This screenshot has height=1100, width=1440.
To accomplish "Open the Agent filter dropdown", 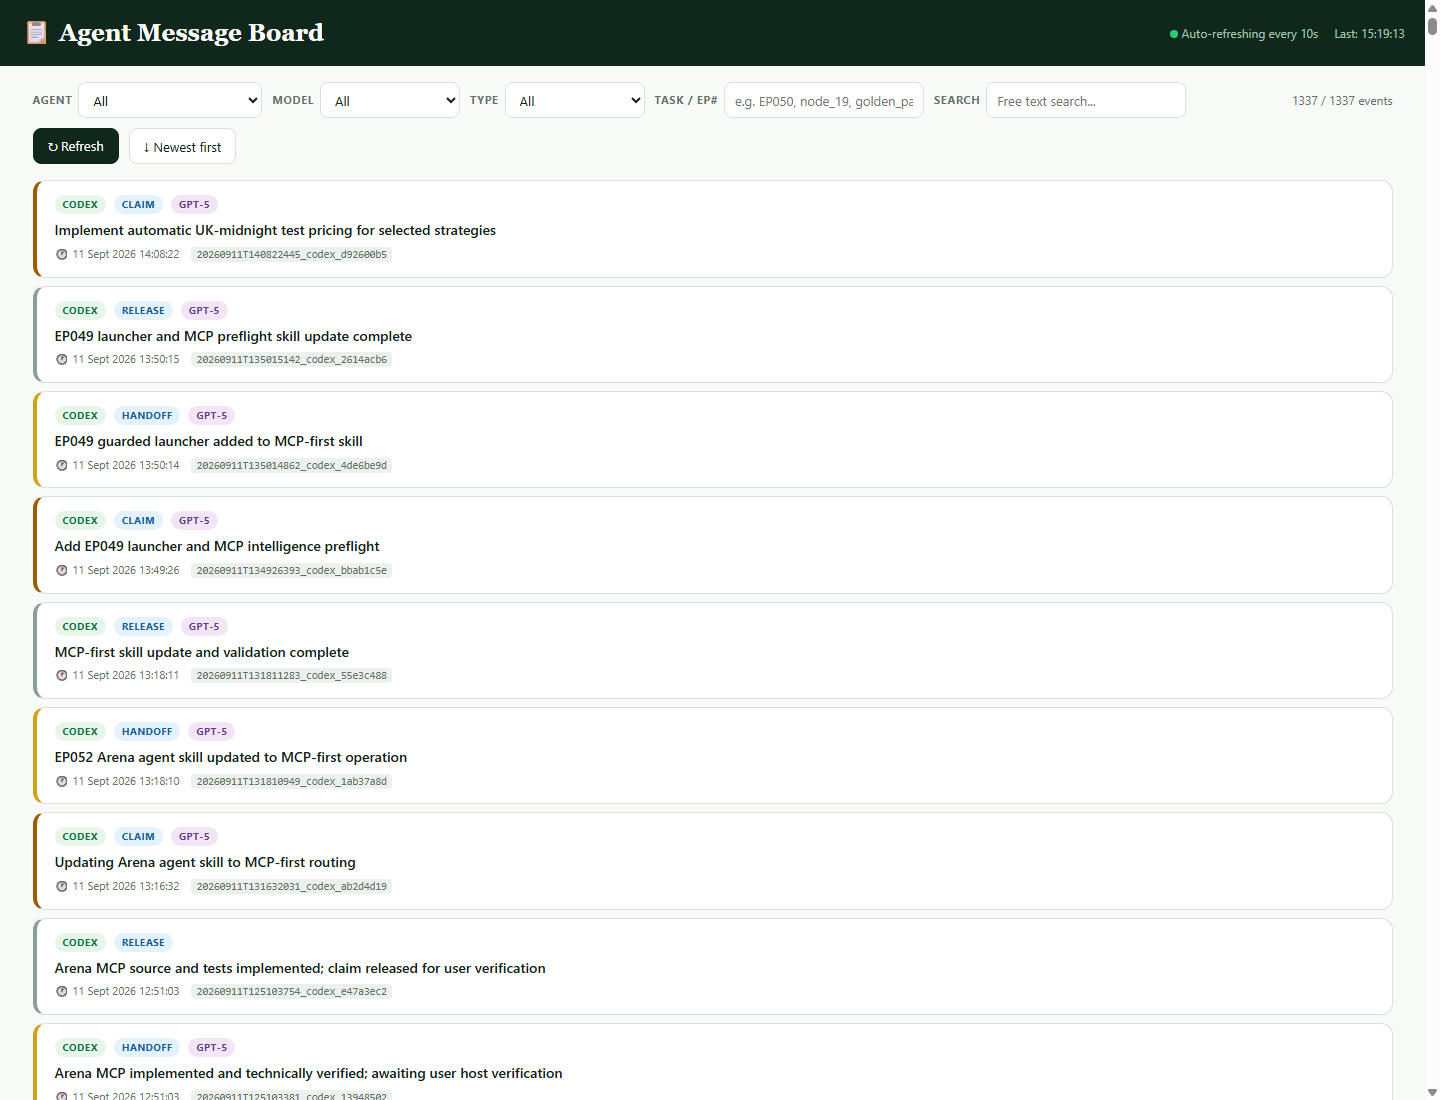I will pyautogui.click(x=170, y=100).
